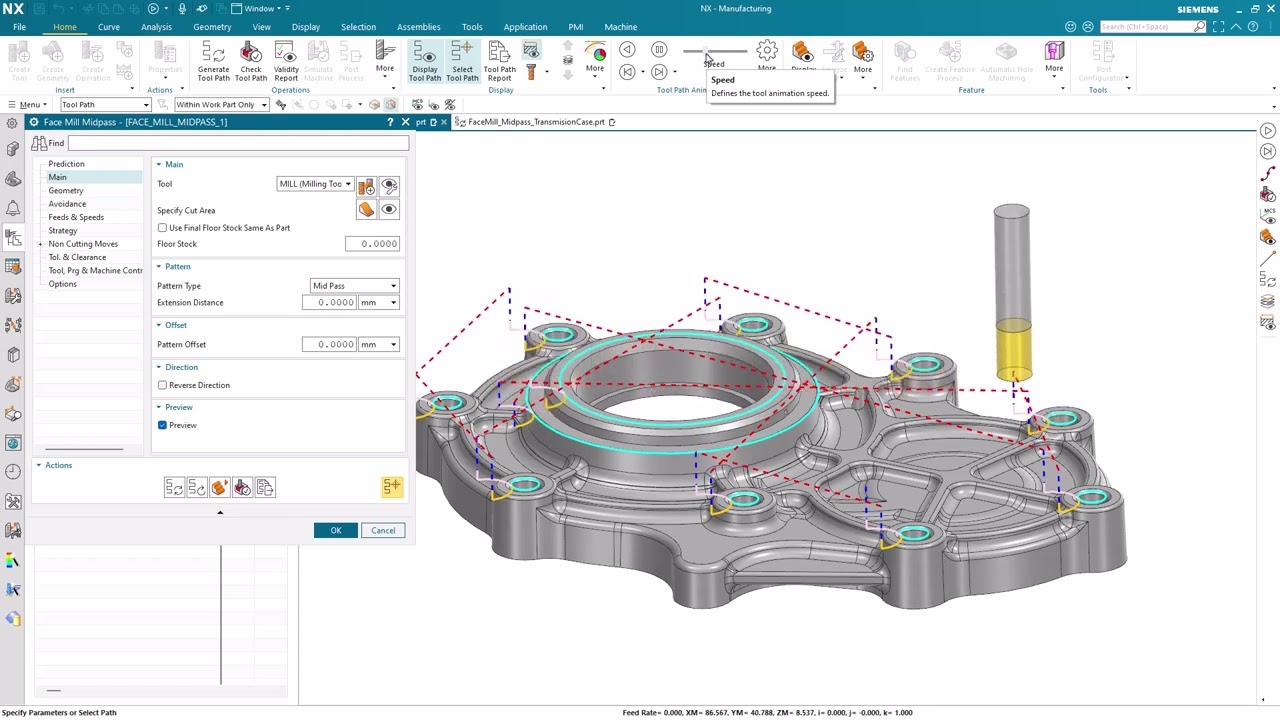
Task: Open the Within Work Part Only dropdown
Action: click(x=221, y=105)
